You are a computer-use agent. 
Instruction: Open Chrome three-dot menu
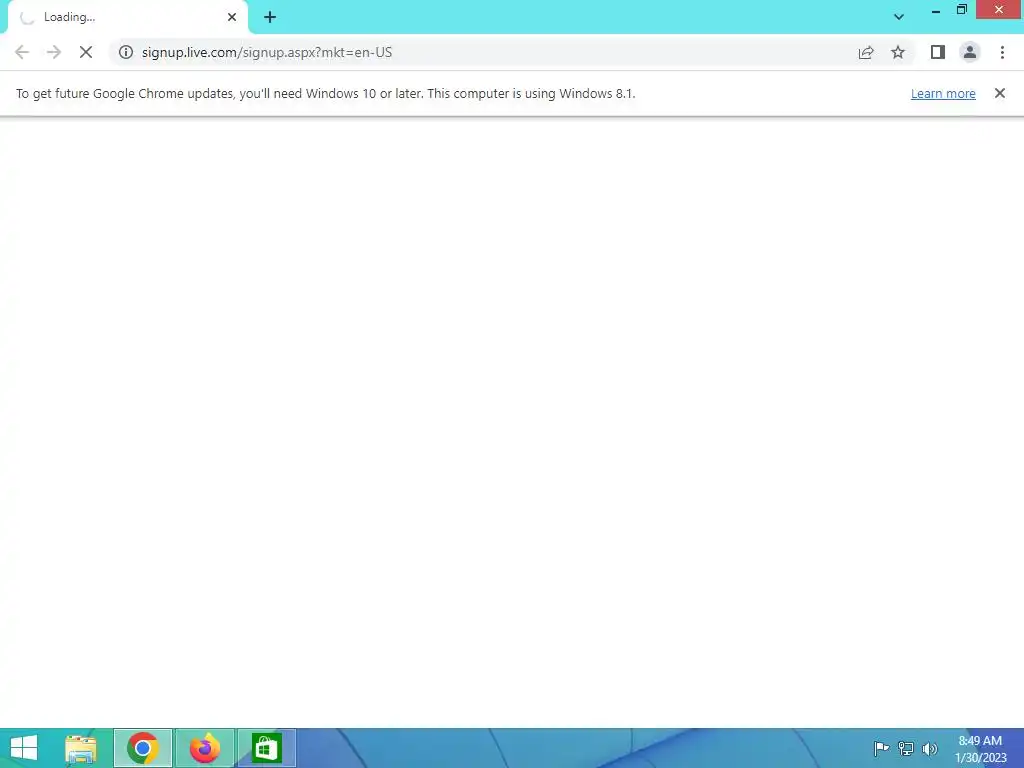[1002, 52]
